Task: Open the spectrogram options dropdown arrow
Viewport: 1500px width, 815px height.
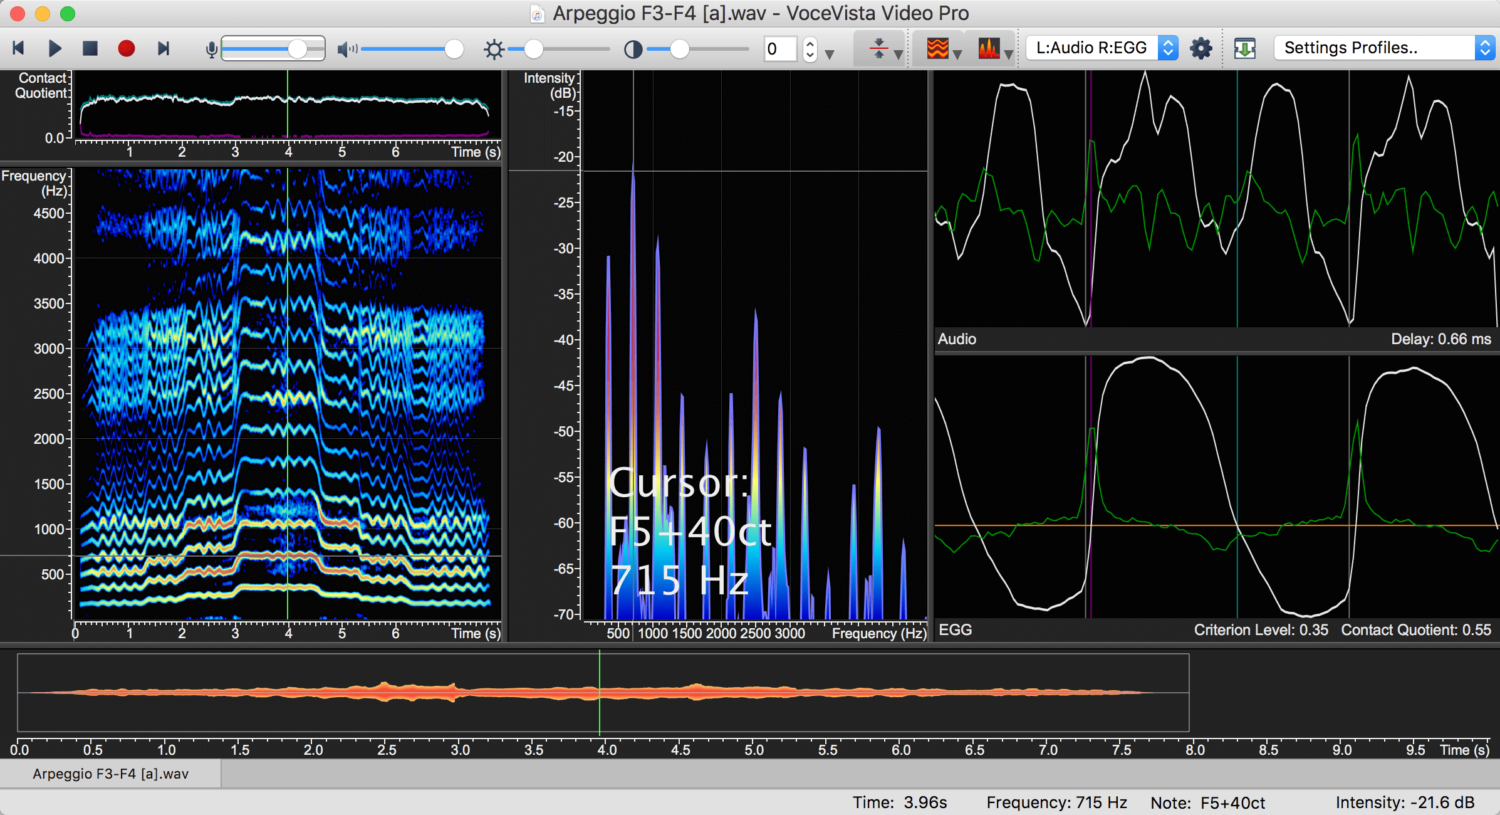Action: (x=957, y=52)
